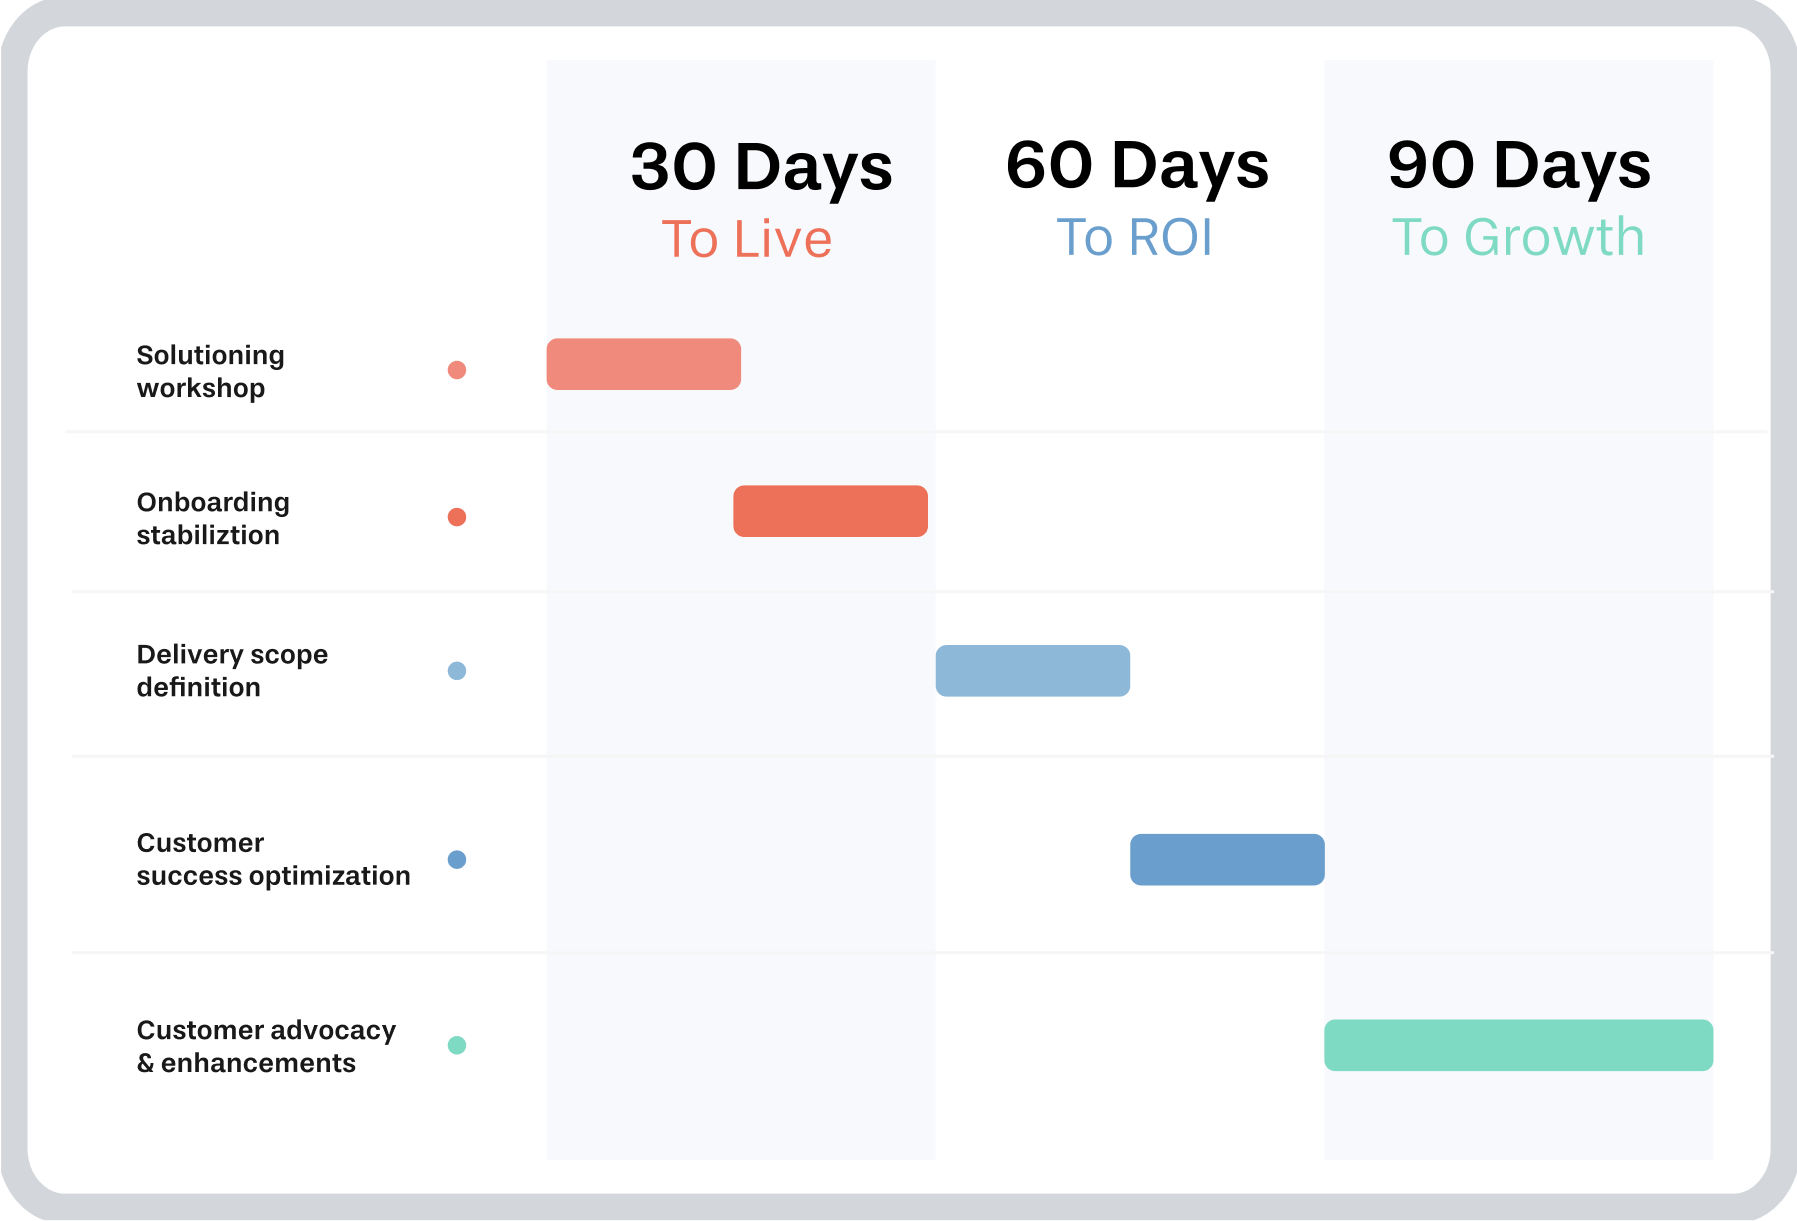Viewport: 1797px width, 1221px height.
Task: Select the Delivery scope definition bar
Action: (1032, 671)
